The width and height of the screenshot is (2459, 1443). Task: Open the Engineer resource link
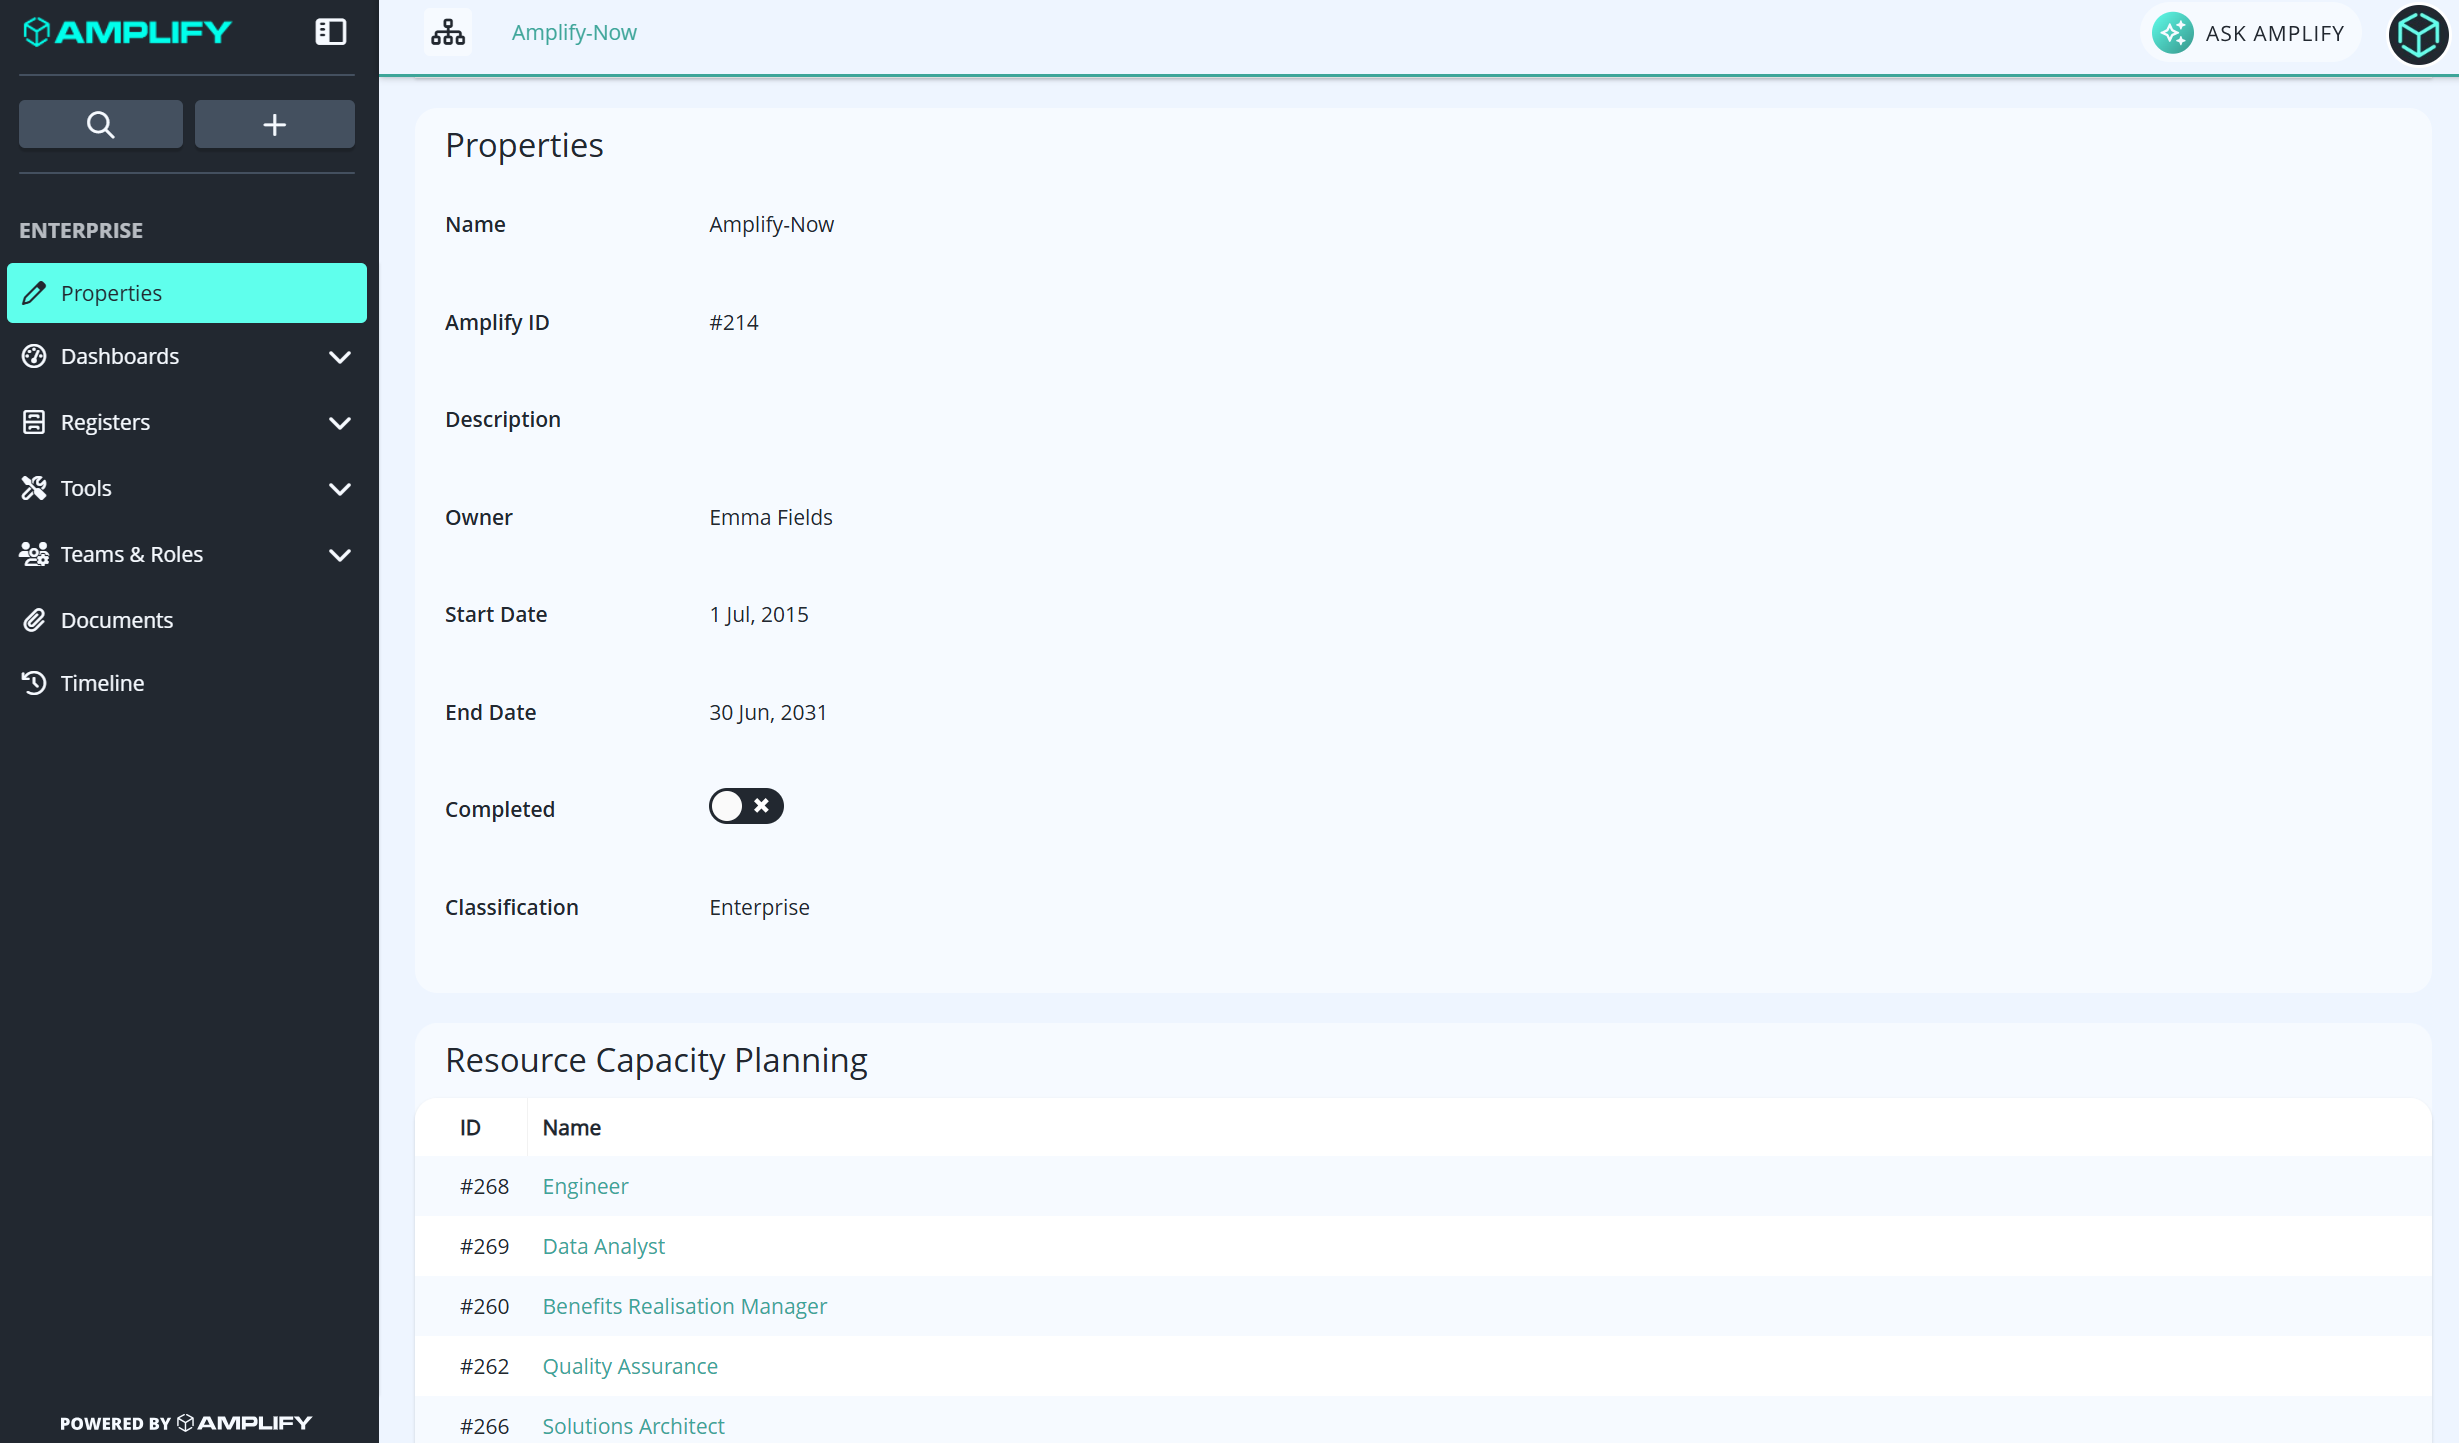[585, 1186]
